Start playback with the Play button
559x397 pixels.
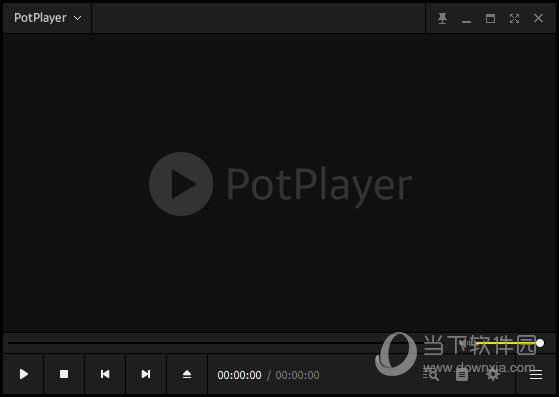click(24, 374)
